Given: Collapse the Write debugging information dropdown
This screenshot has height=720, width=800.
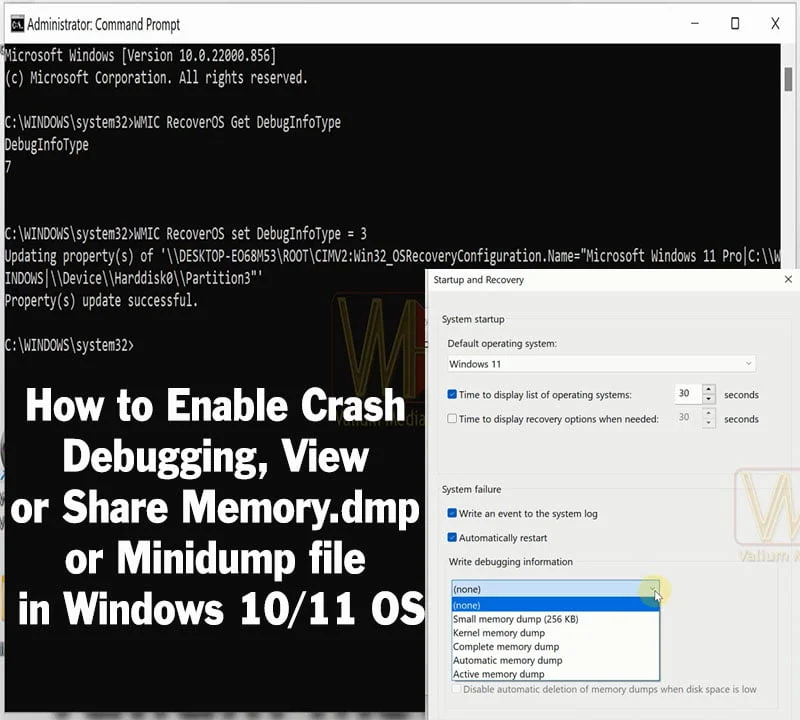Looking at the screenshot, I should pos(653,589).
